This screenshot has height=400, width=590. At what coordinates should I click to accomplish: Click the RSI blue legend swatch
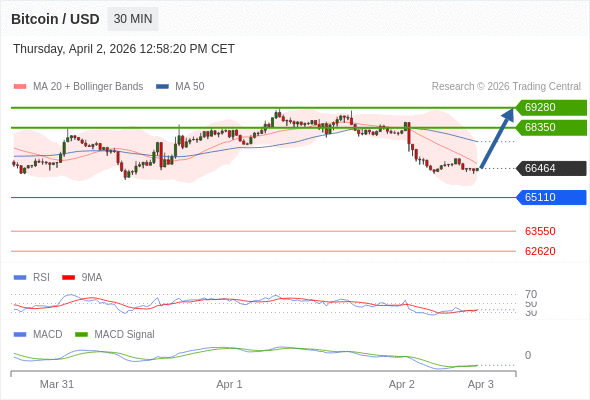20,278
